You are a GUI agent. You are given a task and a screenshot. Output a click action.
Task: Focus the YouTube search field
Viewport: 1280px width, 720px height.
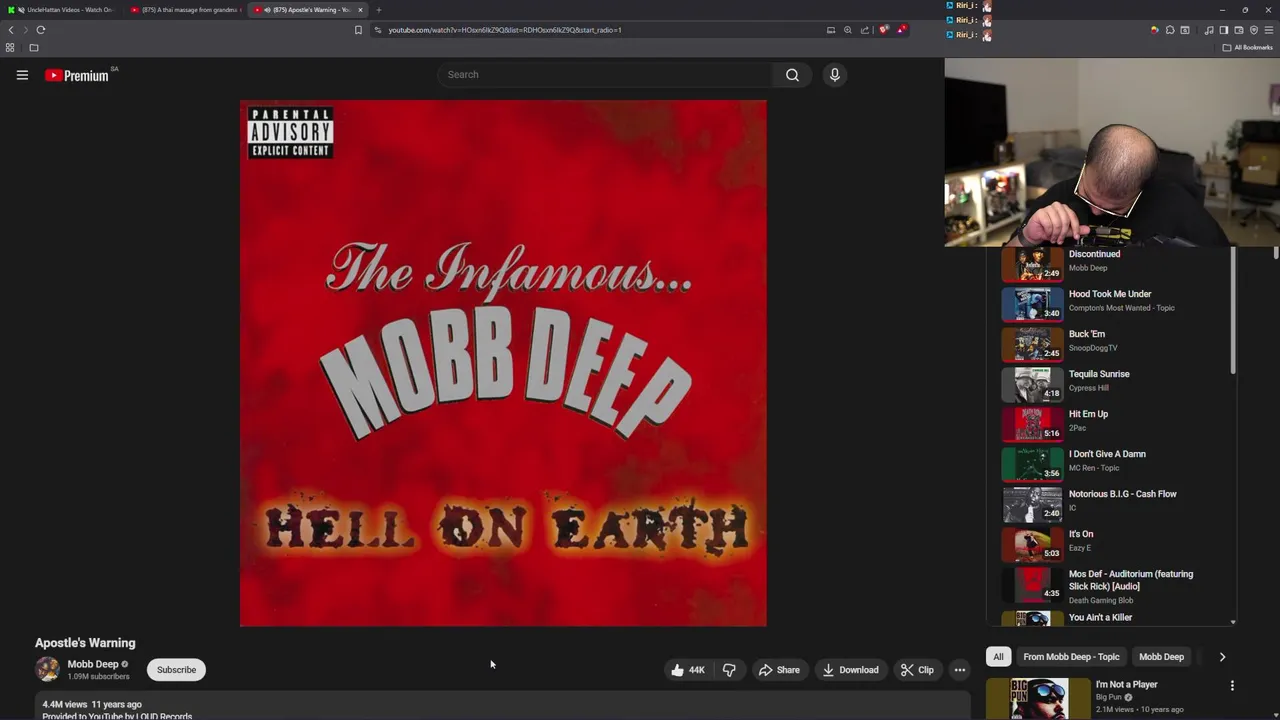click(x=605, y=75)
